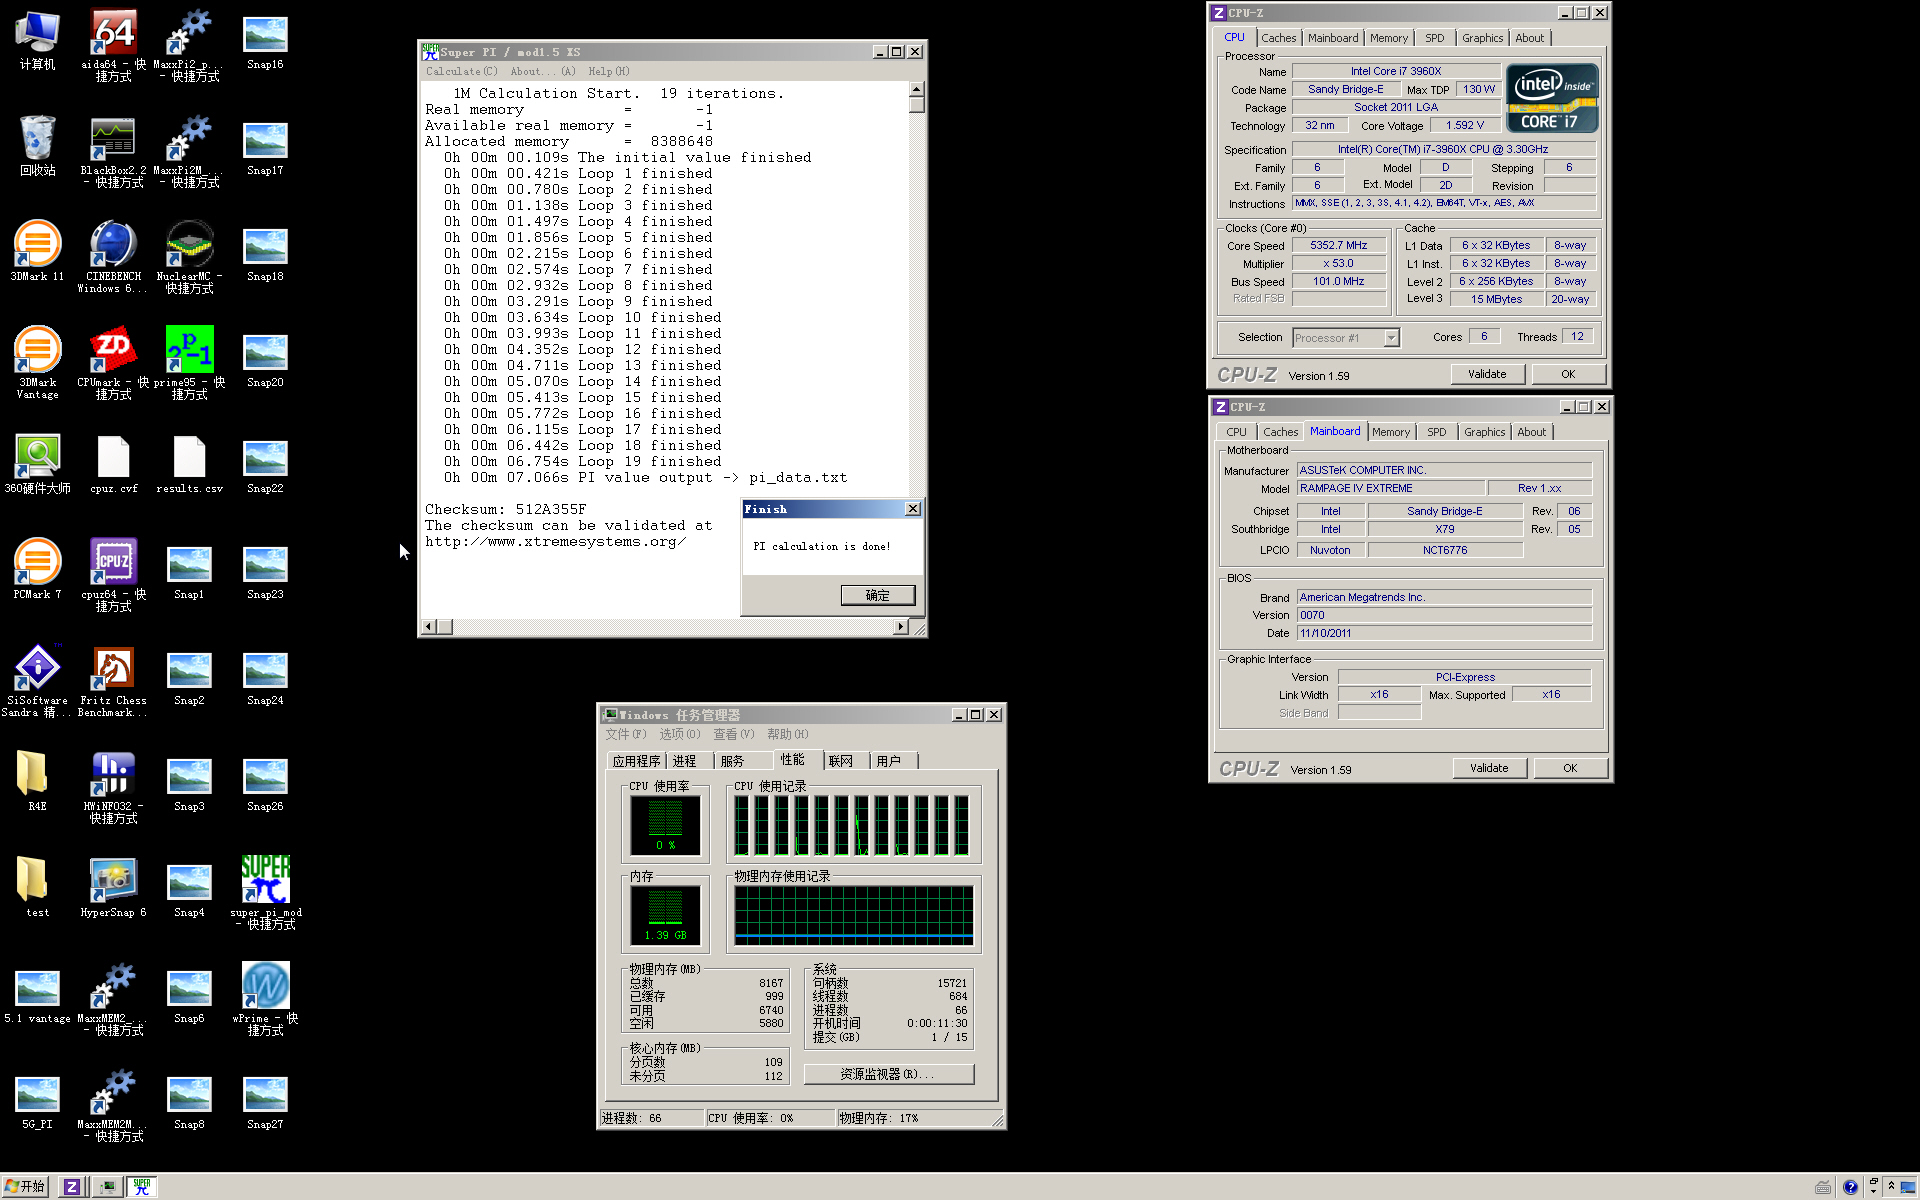The height and width of the screenshot is (1200, 1920).
Task: Launch PCMark 7 from desktop
Action: click(38, 570)
